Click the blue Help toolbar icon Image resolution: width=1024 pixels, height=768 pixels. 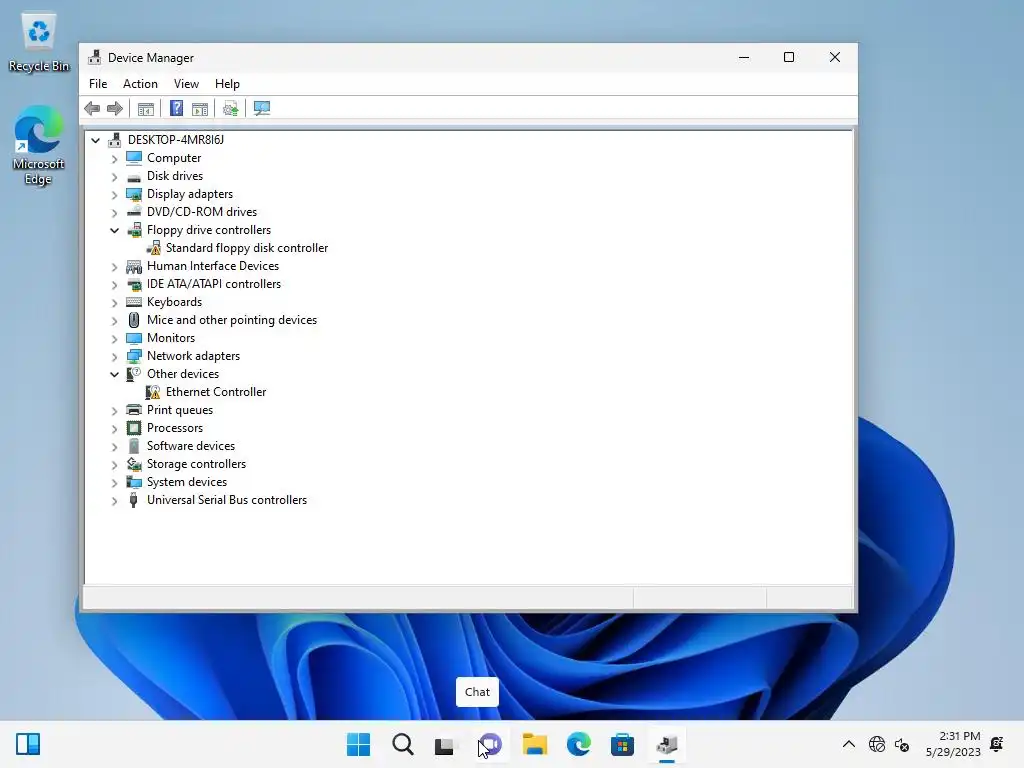[x=176, y=108]
